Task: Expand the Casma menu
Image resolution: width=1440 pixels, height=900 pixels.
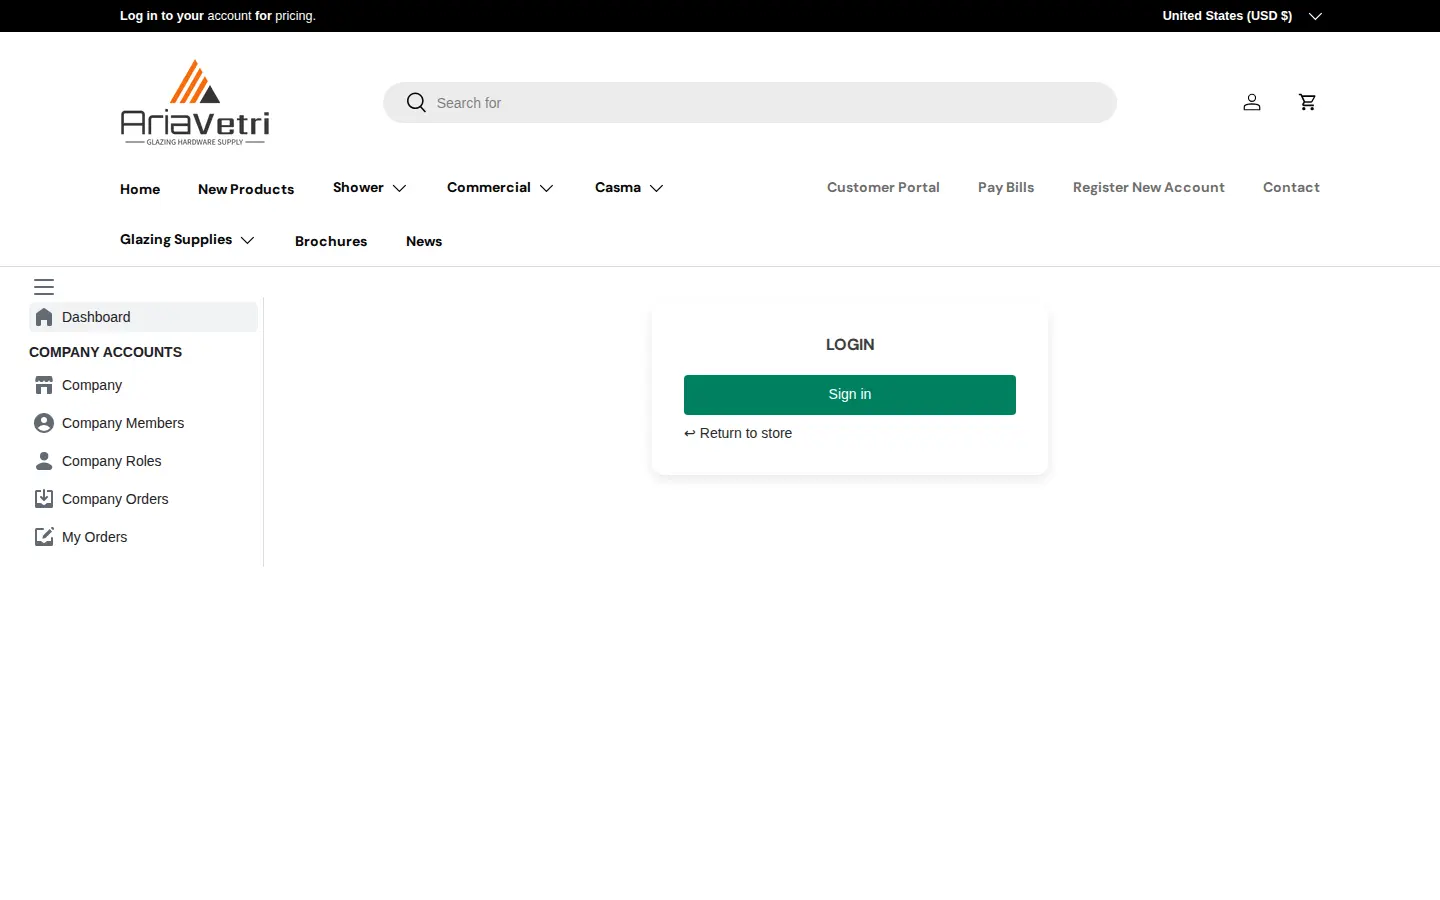Action: [629, 188]
